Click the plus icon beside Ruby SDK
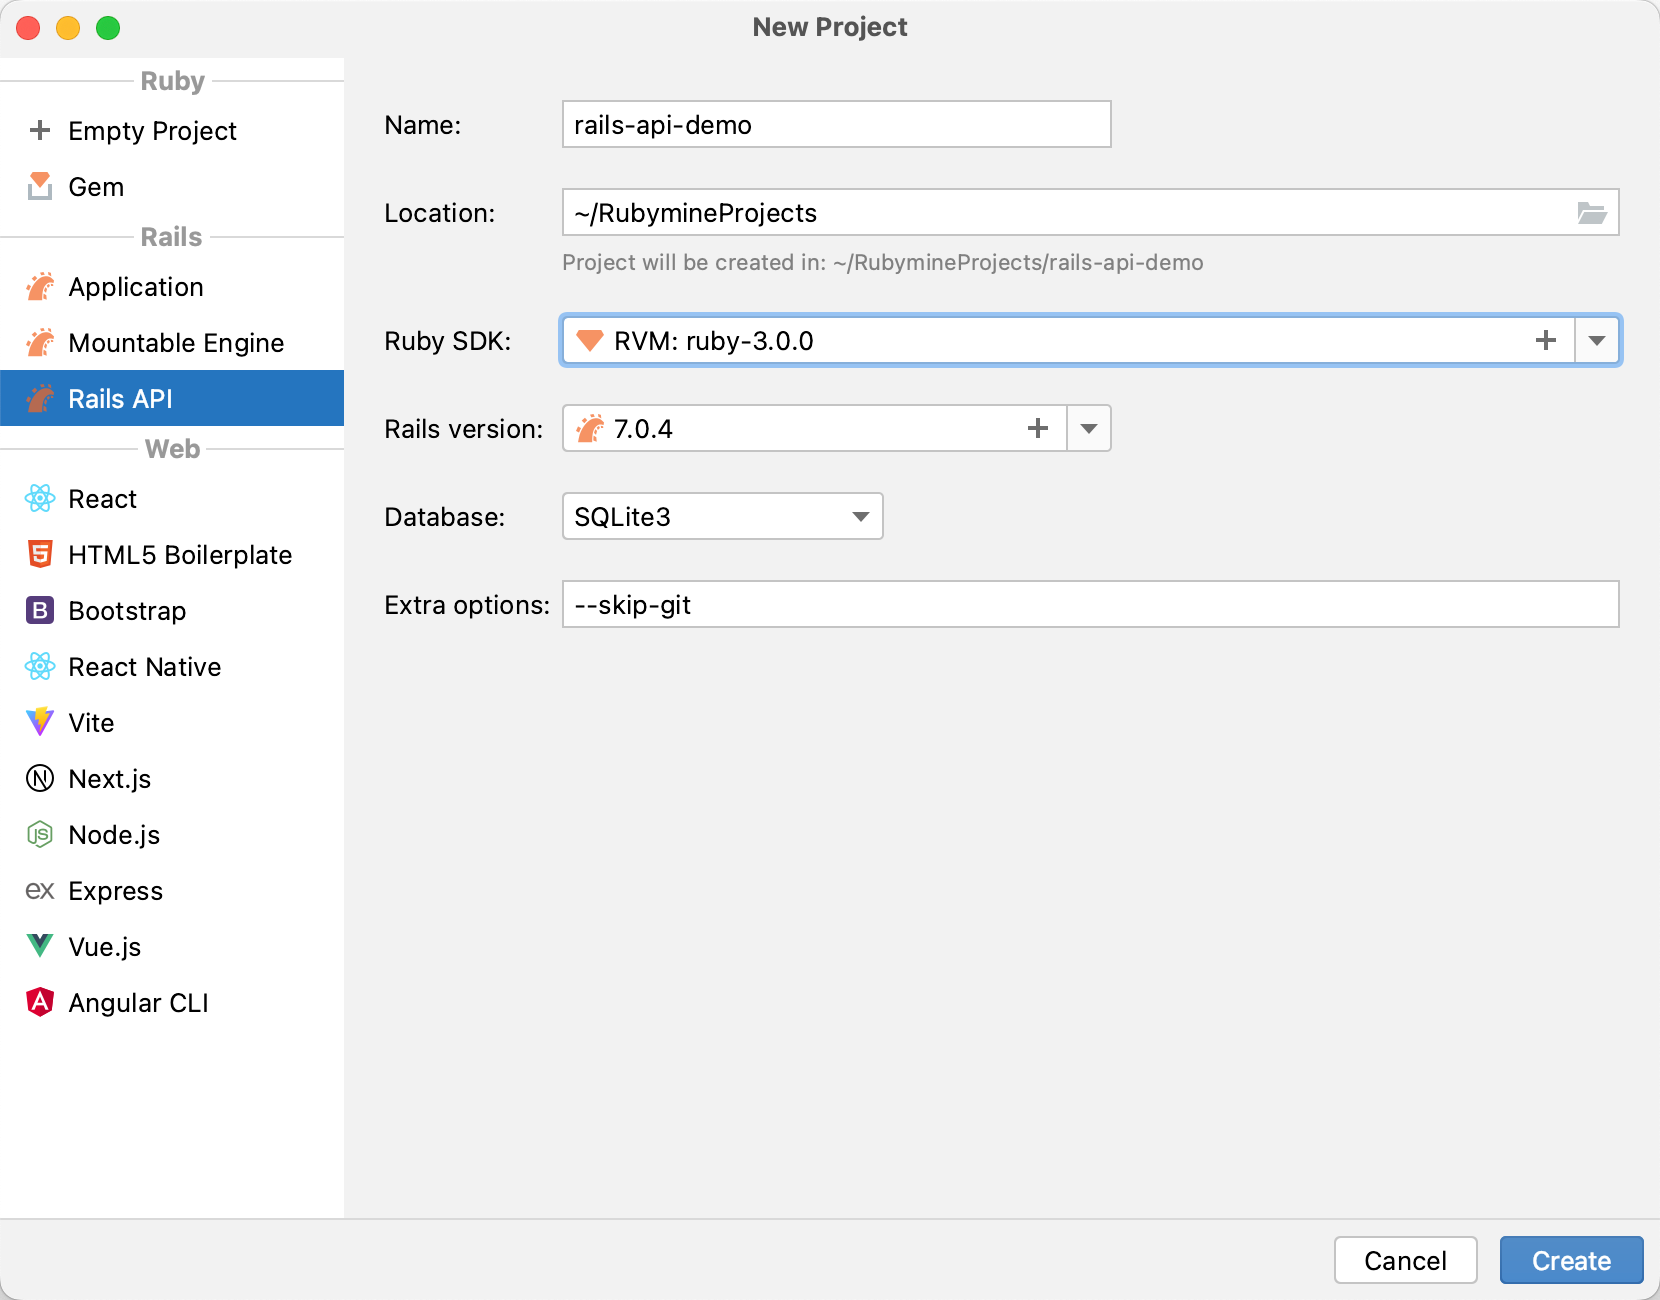The width and height of the screenshot is (1660, 1300). click(x=1546, y=340)
